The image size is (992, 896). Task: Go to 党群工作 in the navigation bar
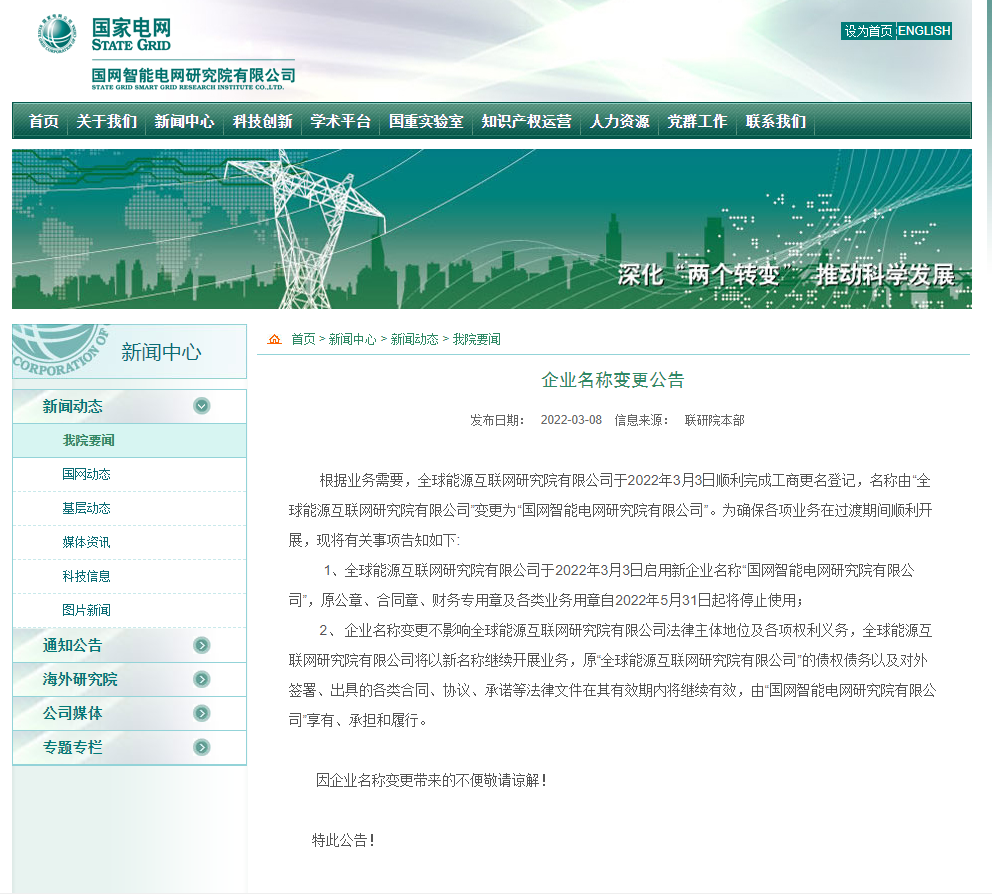697,121
